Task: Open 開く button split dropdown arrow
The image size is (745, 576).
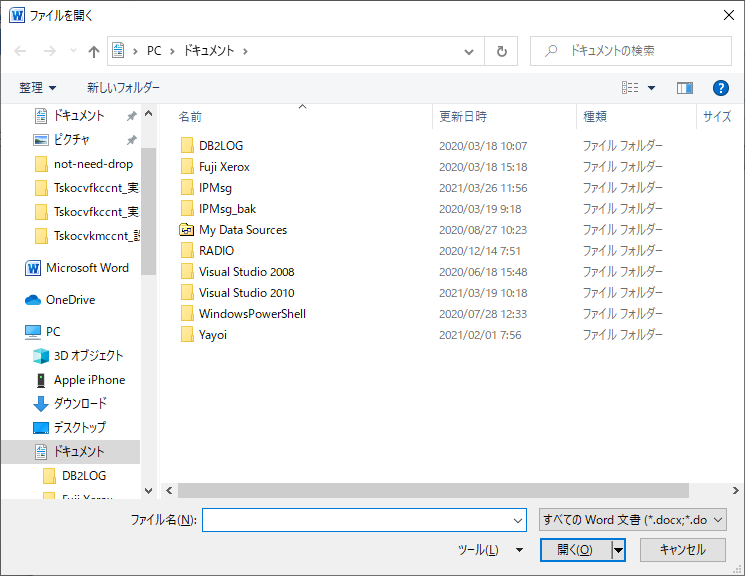Action: [618, 550]
